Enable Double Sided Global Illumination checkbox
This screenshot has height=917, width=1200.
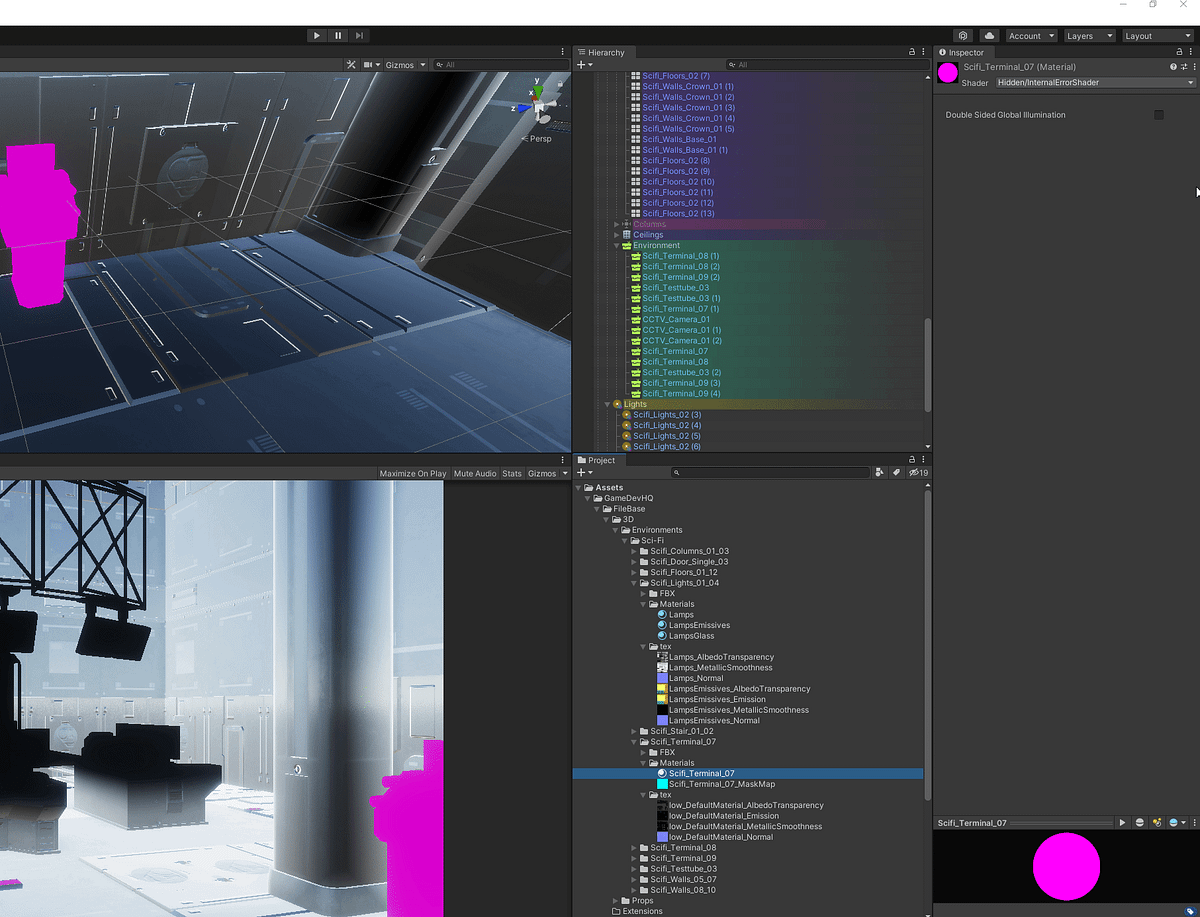tap(1158, 115)
